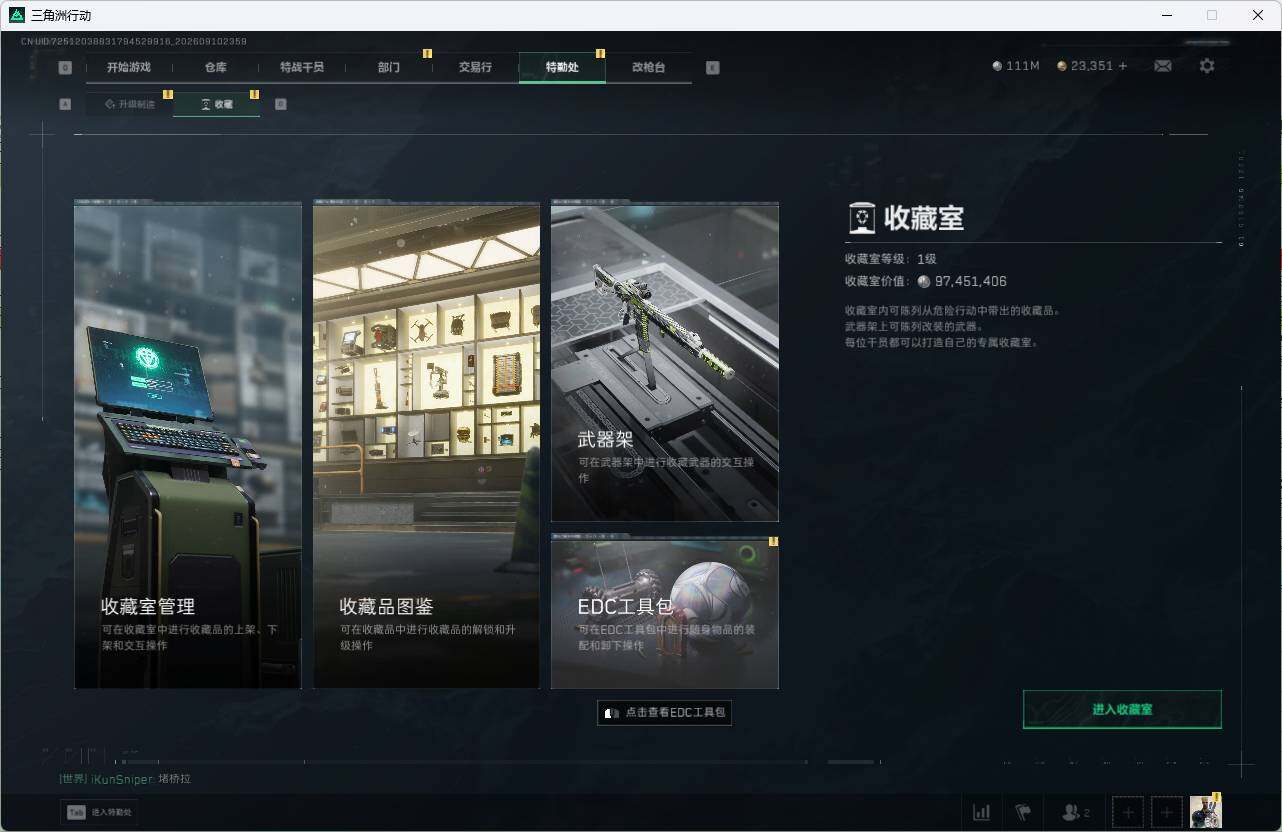Click the player avatar portrait

1206,812
